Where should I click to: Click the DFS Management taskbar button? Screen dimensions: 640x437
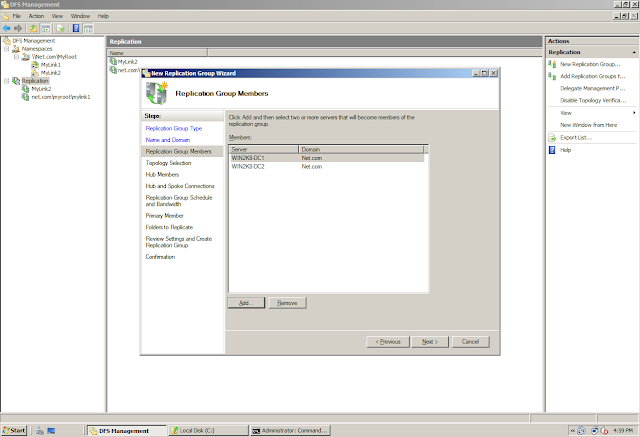[x=127, y=430]
